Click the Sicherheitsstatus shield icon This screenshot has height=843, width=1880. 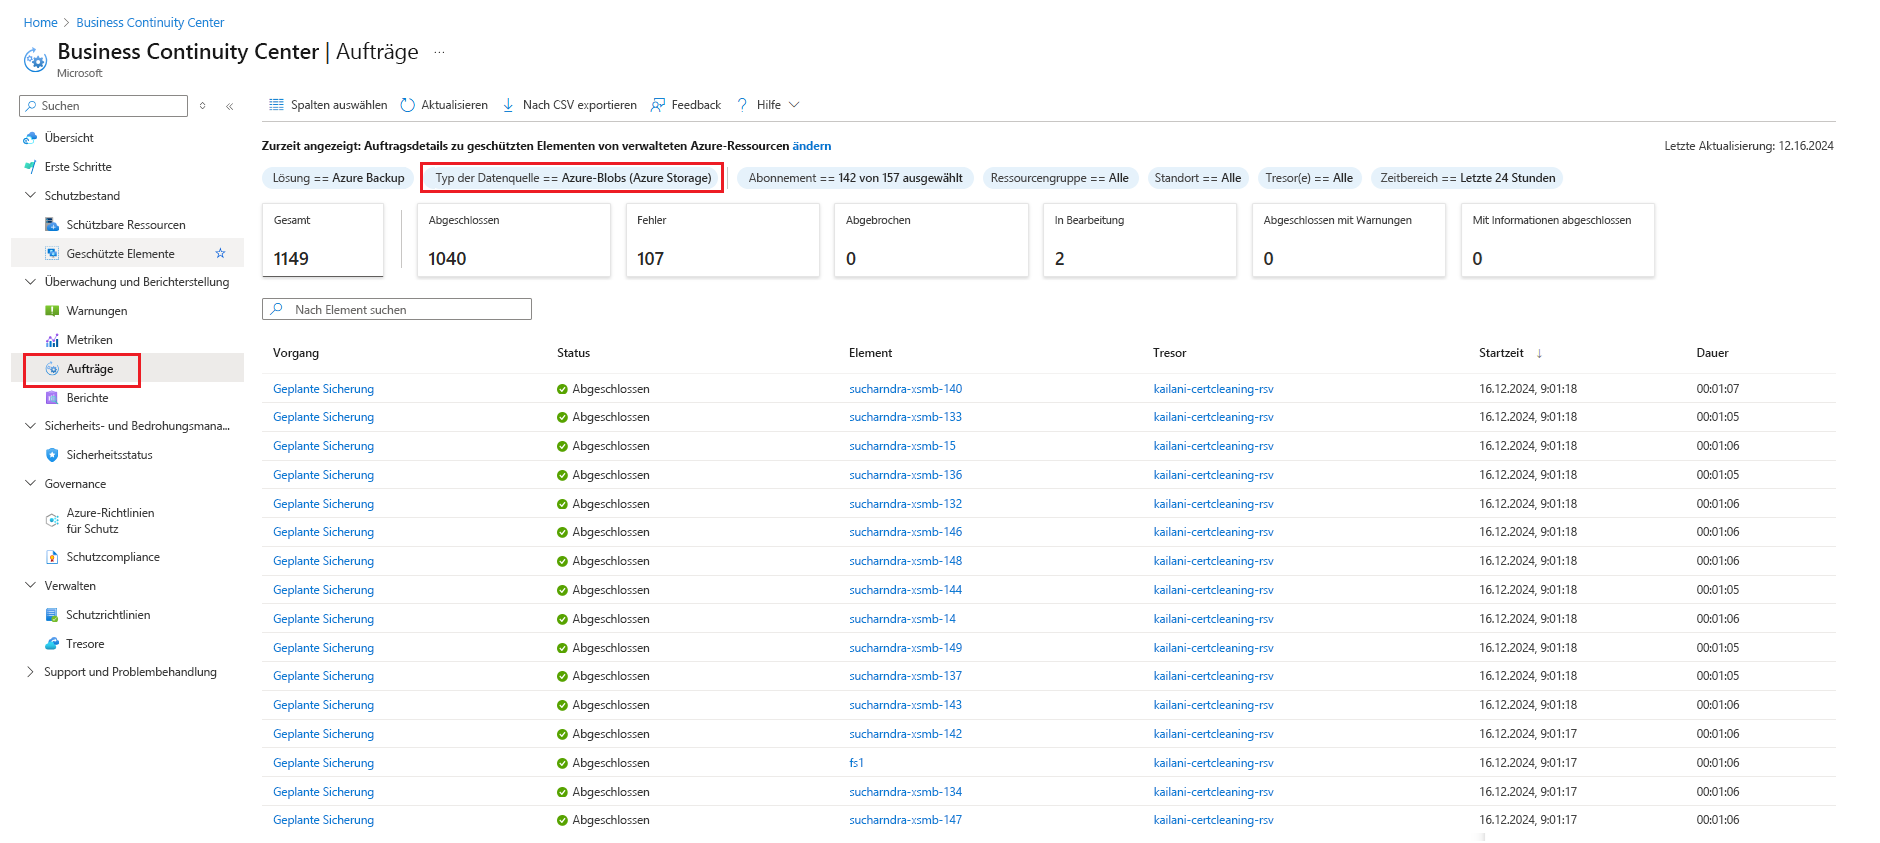(52, 455)
